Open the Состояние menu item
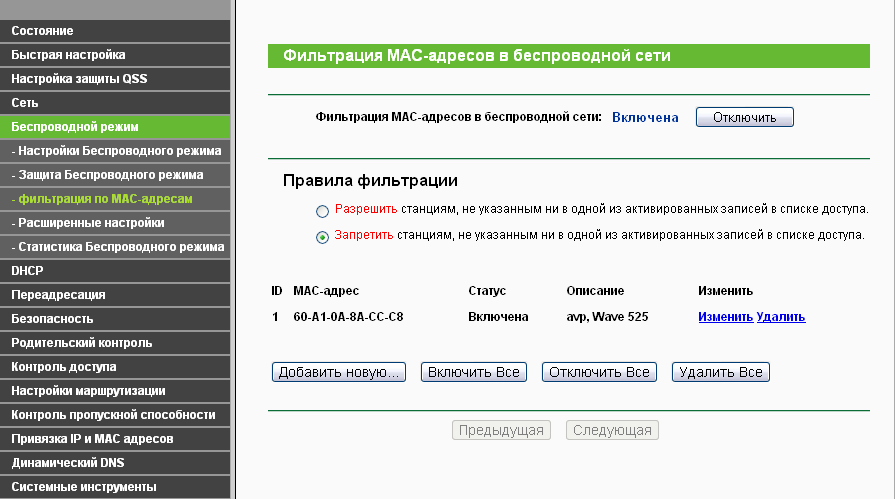The height and width of the screenshot is (499, 895). 115,31
